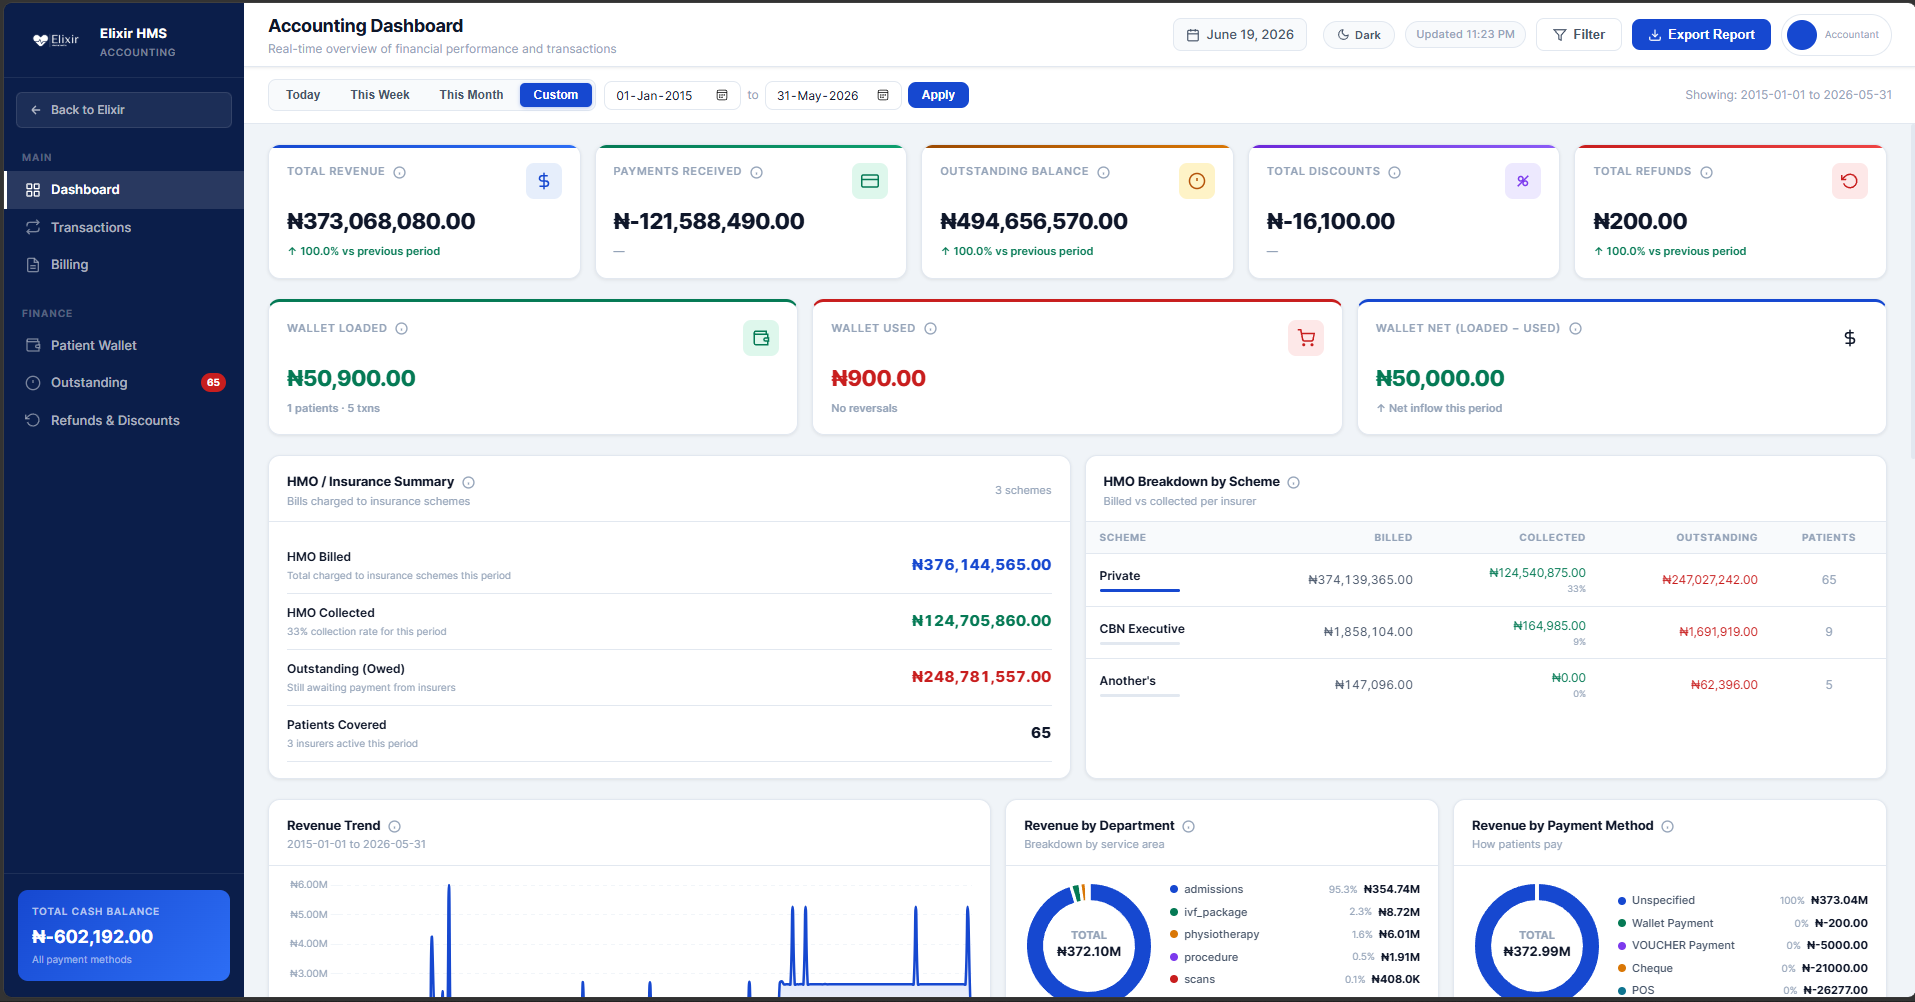
Task: Show info for Wallet Loaded
Action: pyautogui.click(x=402, y=329)
